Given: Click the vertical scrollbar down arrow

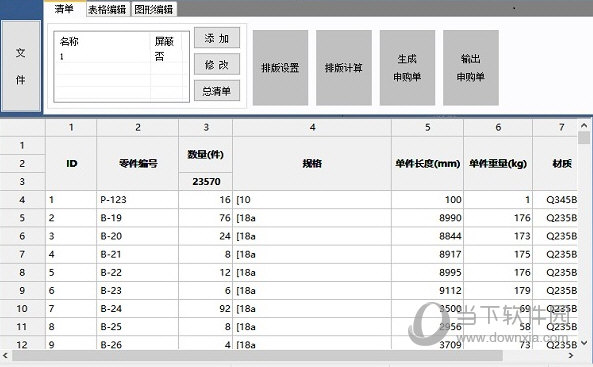Looking at the screenshot, I should [584, 343].
